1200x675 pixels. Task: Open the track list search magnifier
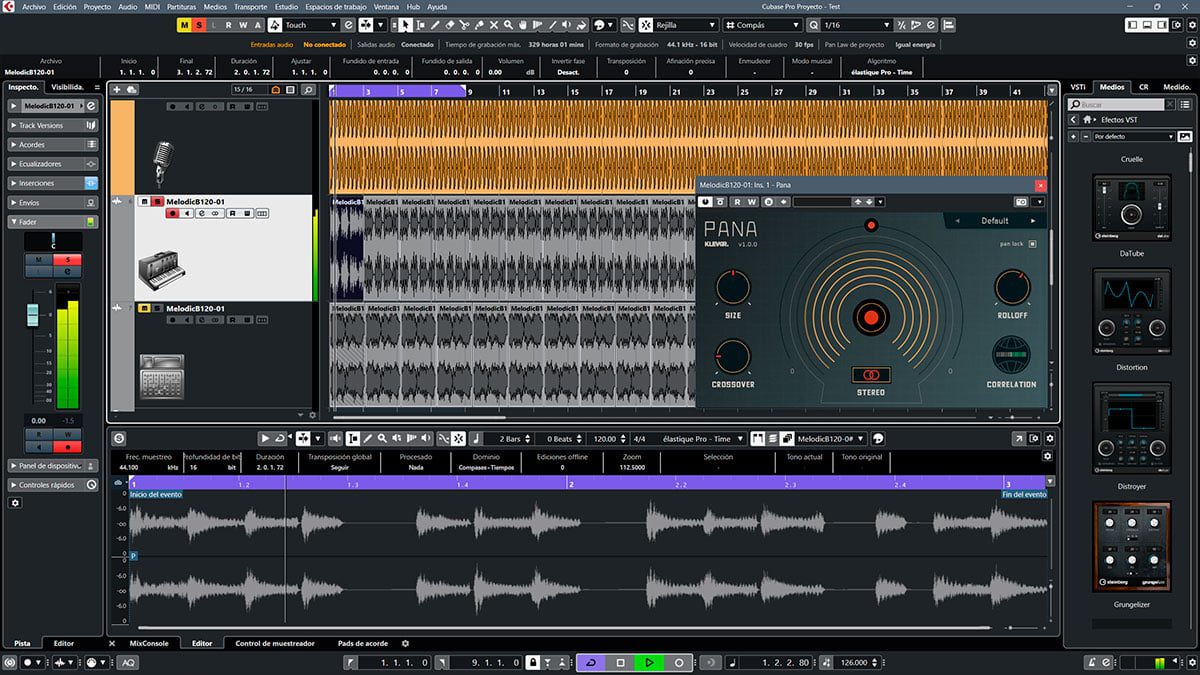click(308, 90)
